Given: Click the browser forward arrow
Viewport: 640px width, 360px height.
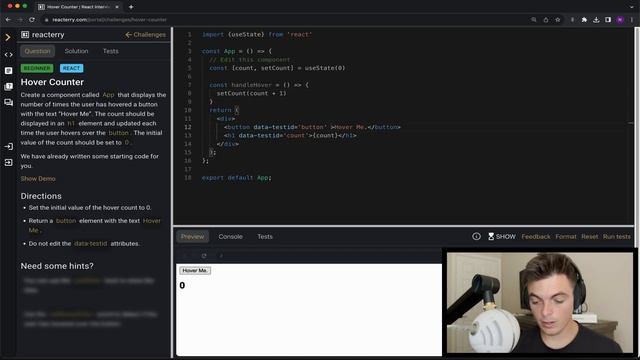Looking at the screenshot, I should click(20, 20).
